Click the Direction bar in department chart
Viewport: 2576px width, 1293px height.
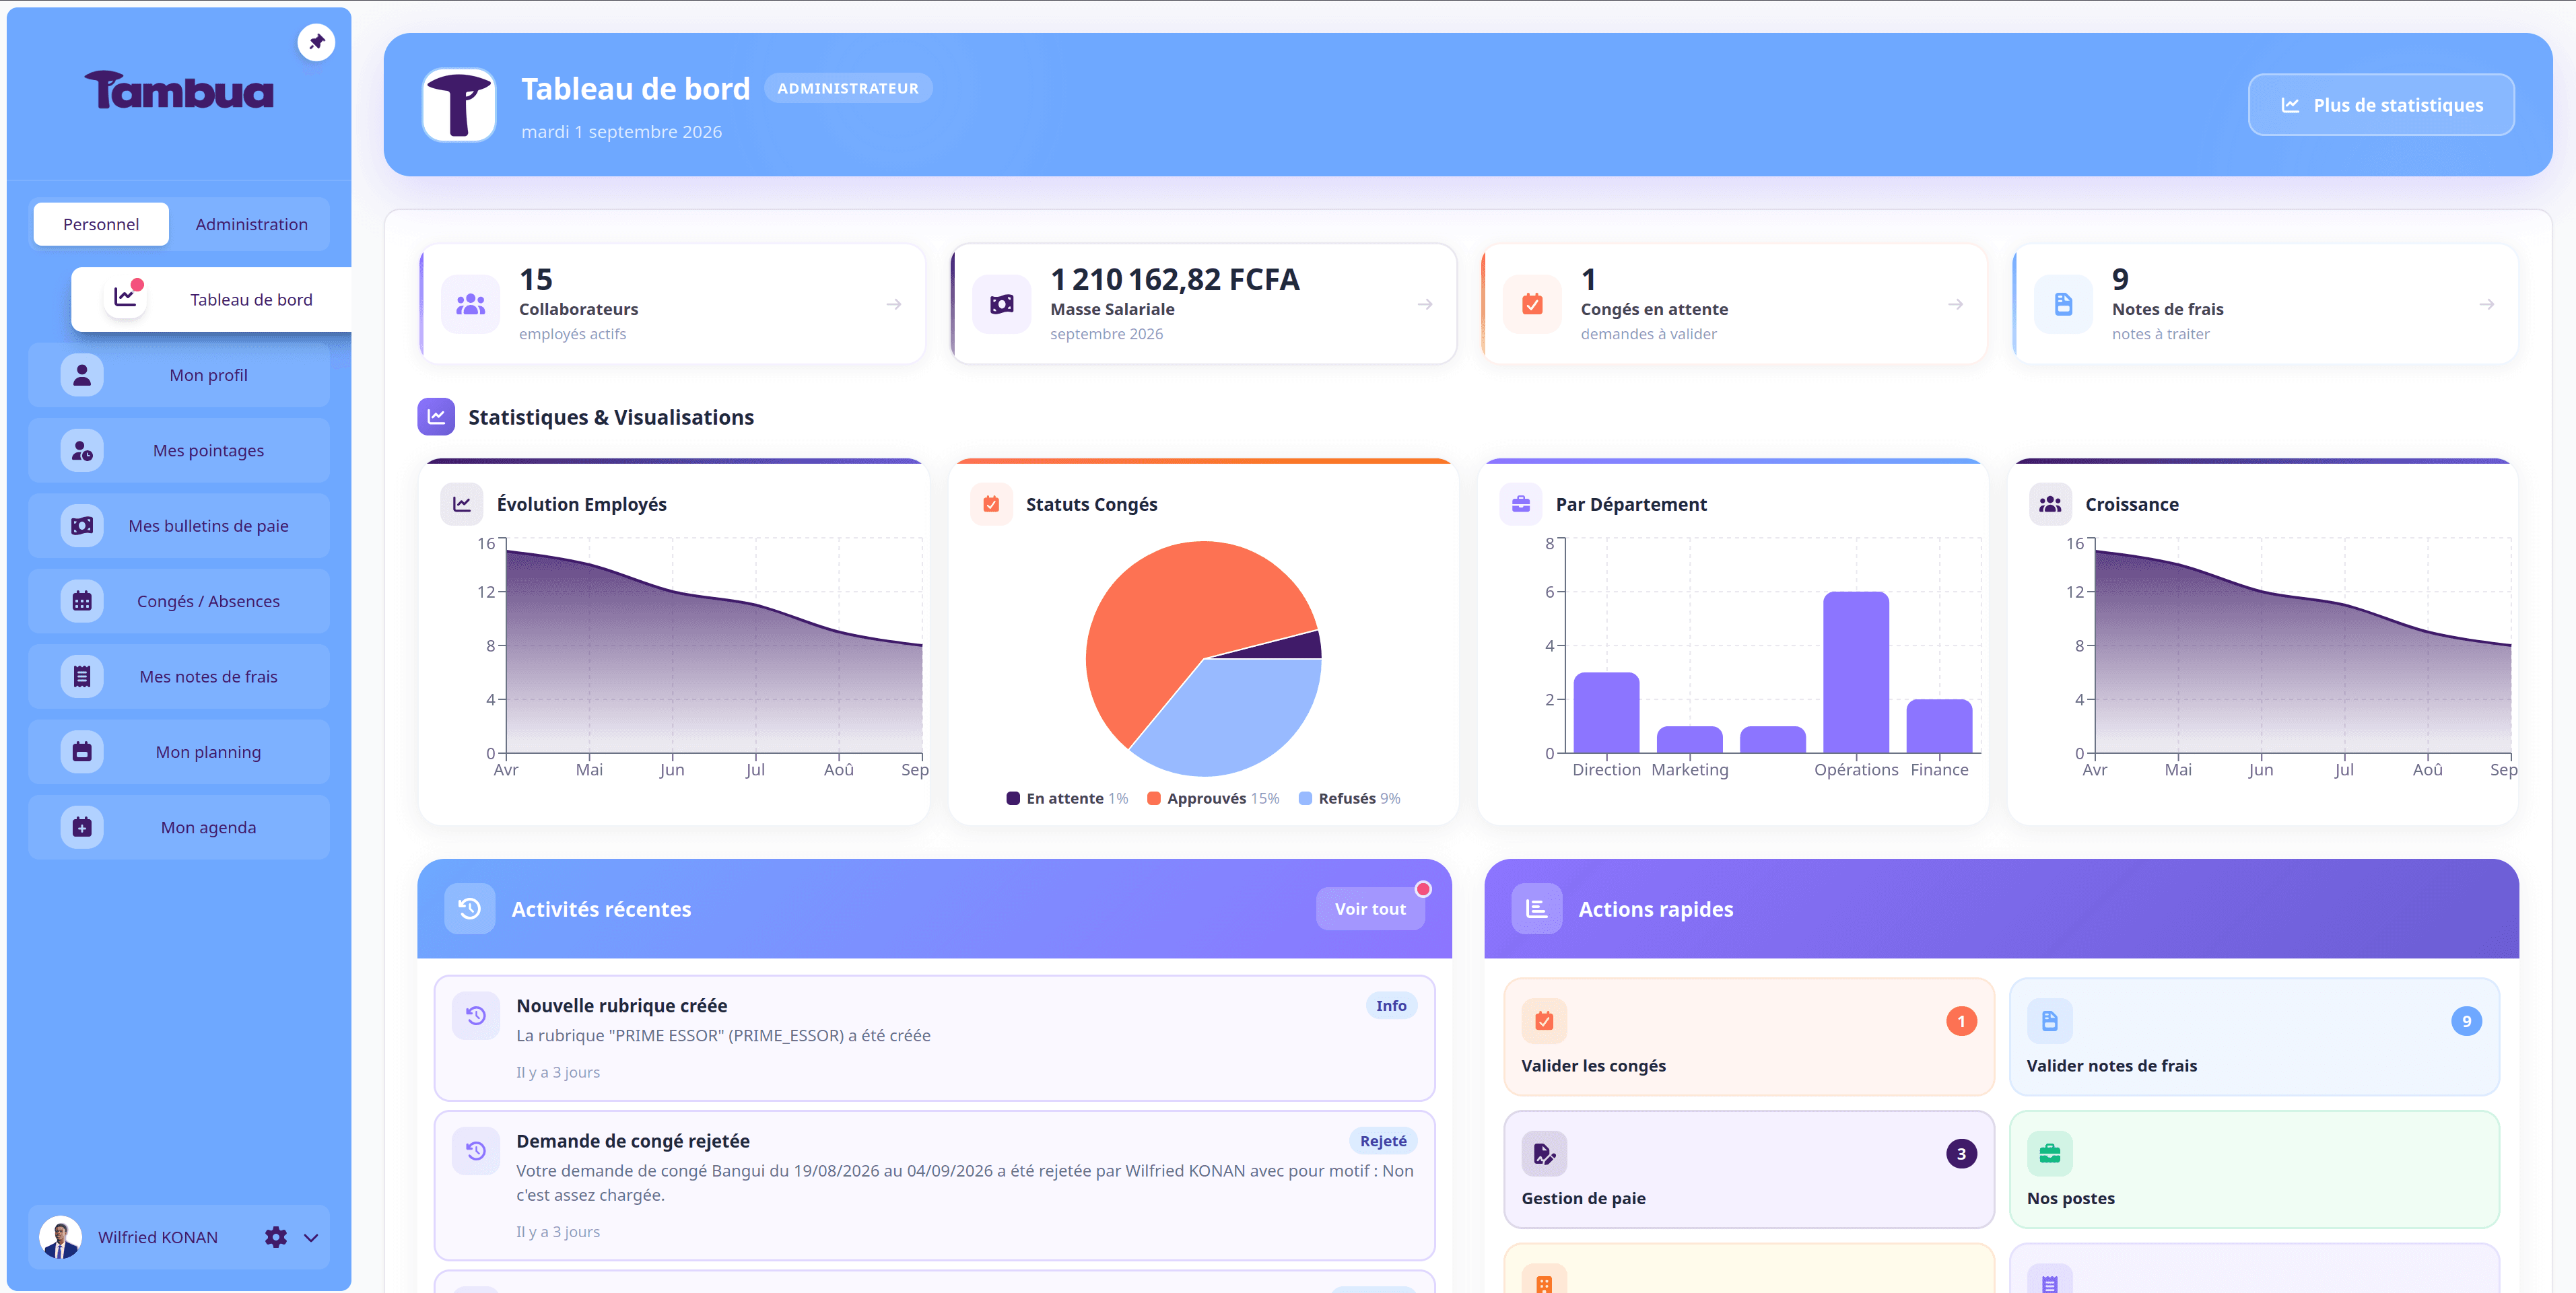(x=1606, y=712)
